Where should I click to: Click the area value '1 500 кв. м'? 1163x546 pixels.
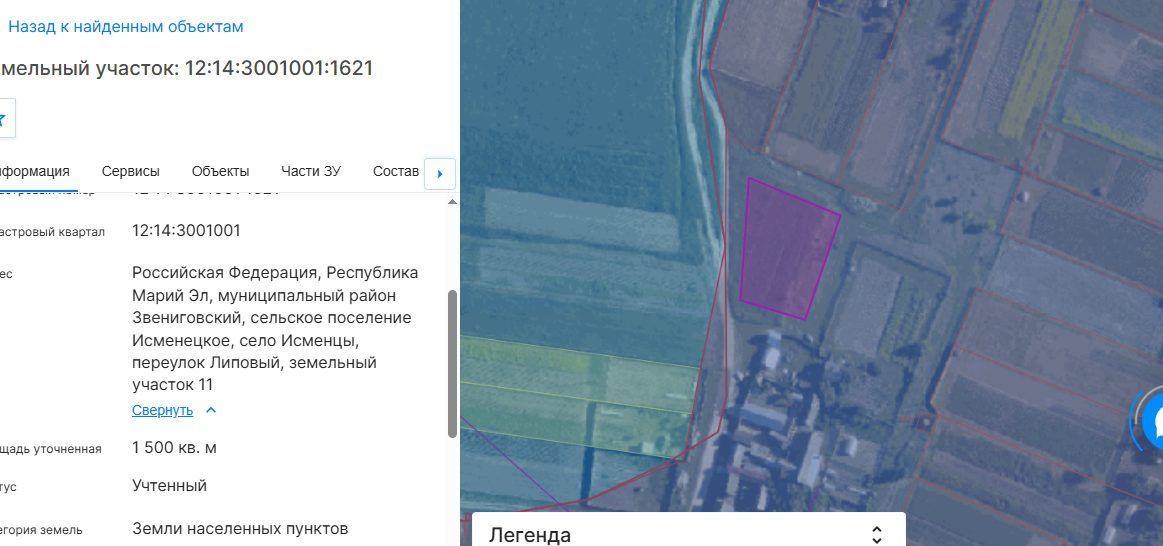[174, 448]
